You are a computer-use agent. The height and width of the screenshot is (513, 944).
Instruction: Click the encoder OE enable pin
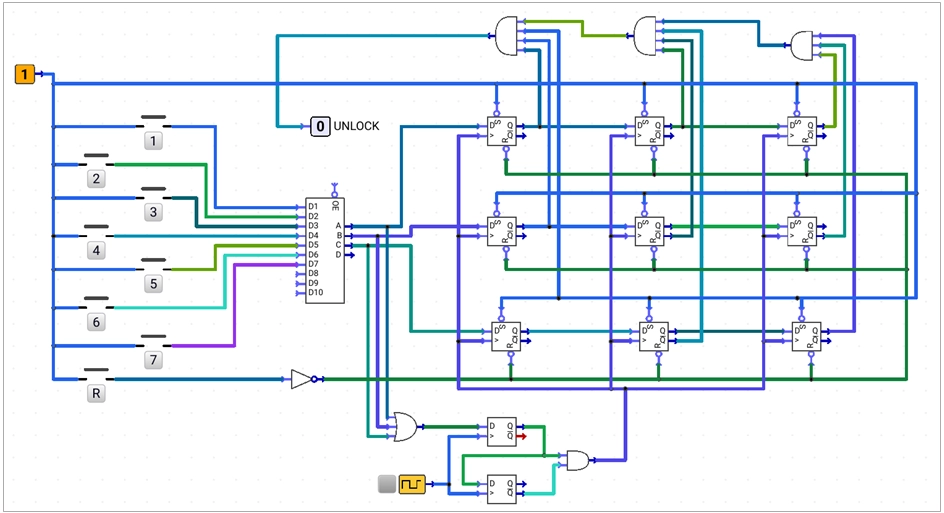pos(335,190)
